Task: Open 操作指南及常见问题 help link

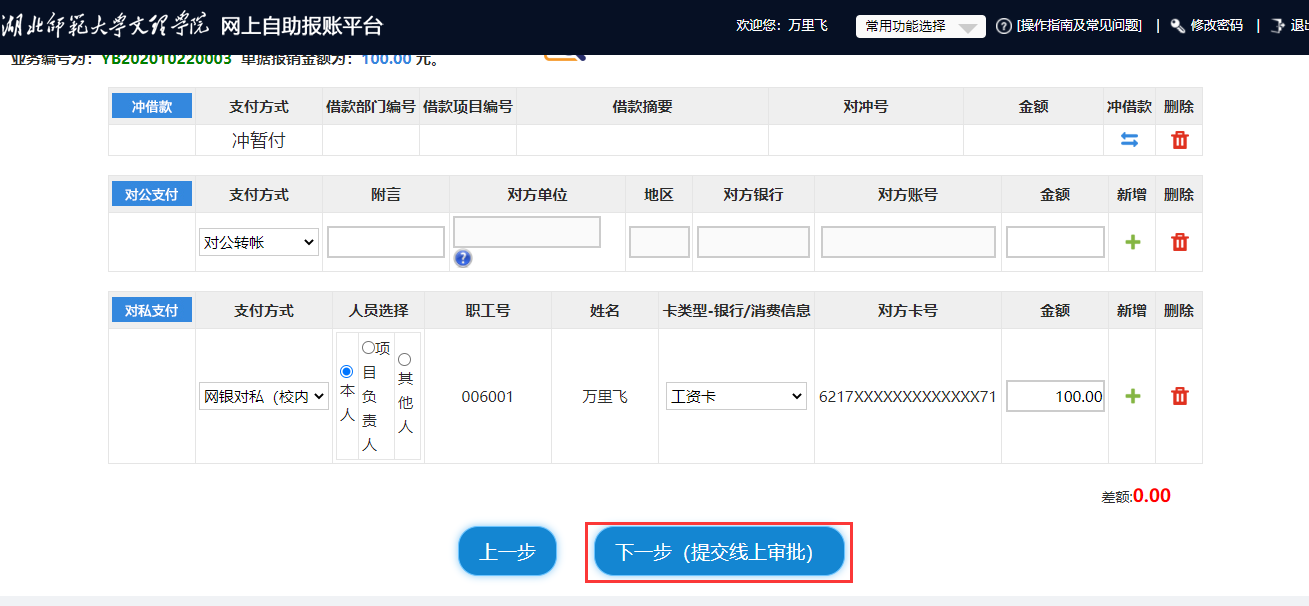Action: pyautogui.click(x=1078, y=26)
